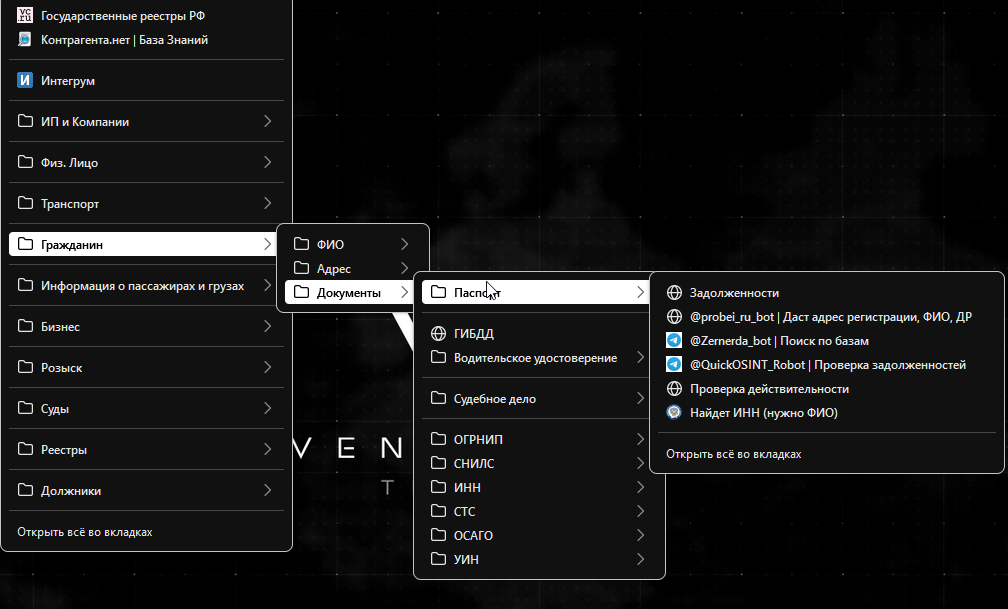Click the ГИБДД globe icon

pyautogui.click(x=438, y=333)
